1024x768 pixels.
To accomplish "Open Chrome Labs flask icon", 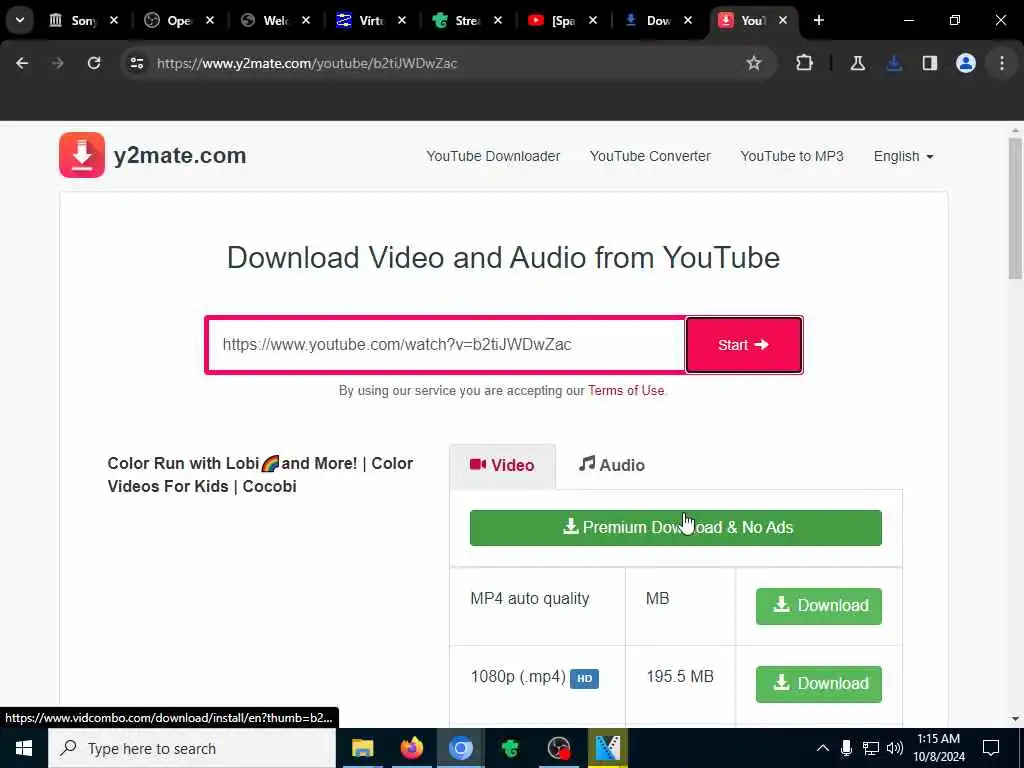I will [857, 63].
